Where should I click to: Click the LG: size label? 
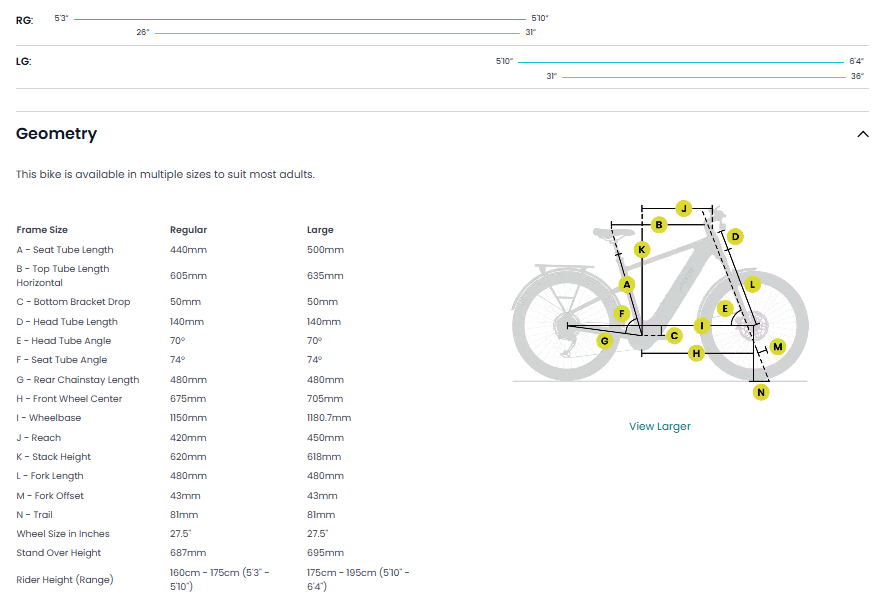point(24,61)
